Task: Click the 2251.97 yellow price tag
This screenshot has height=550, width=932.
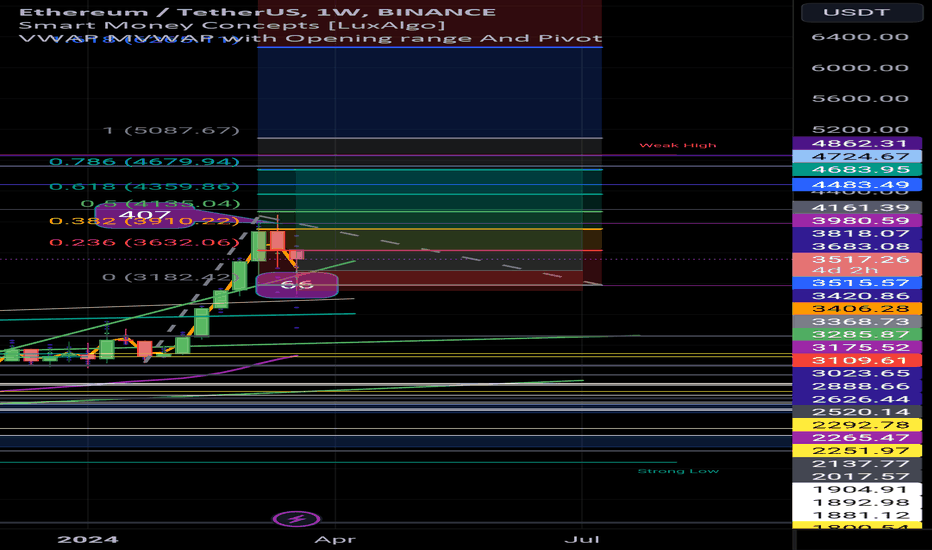Action: (858, 451)
